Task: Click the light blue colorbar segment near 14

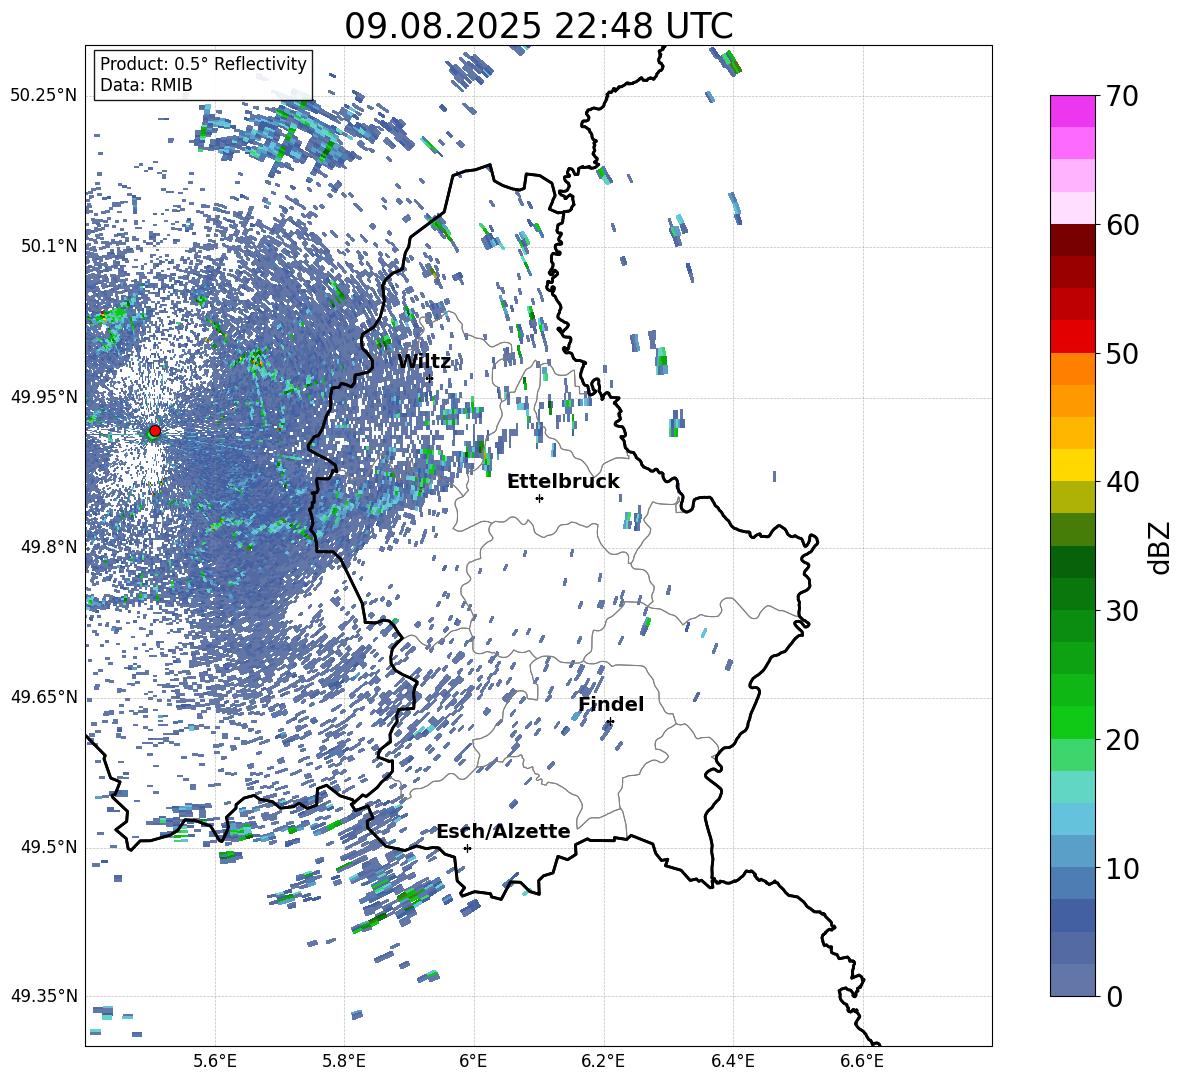Action: 1072,819
